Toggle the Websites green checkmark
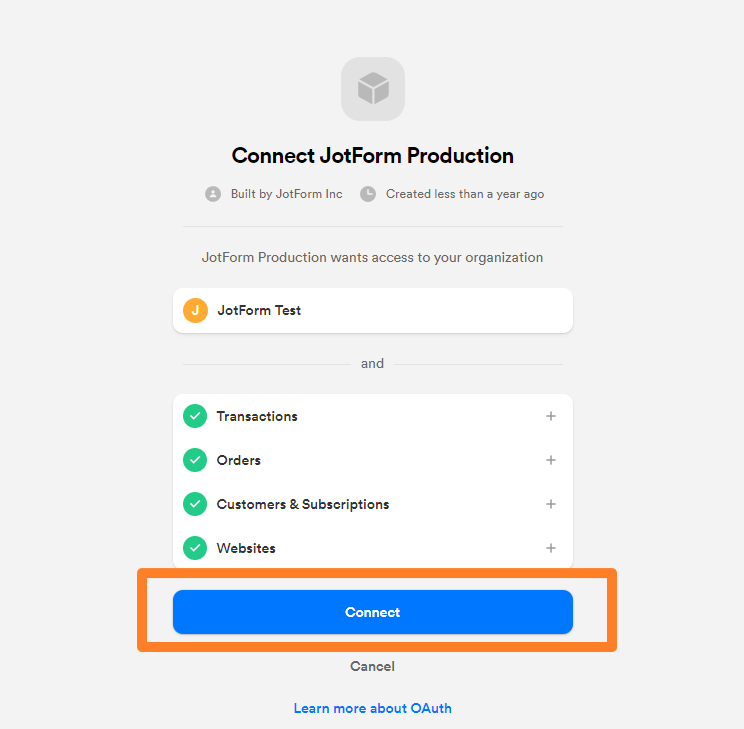744x729 pixels. [x=195, y=548]
